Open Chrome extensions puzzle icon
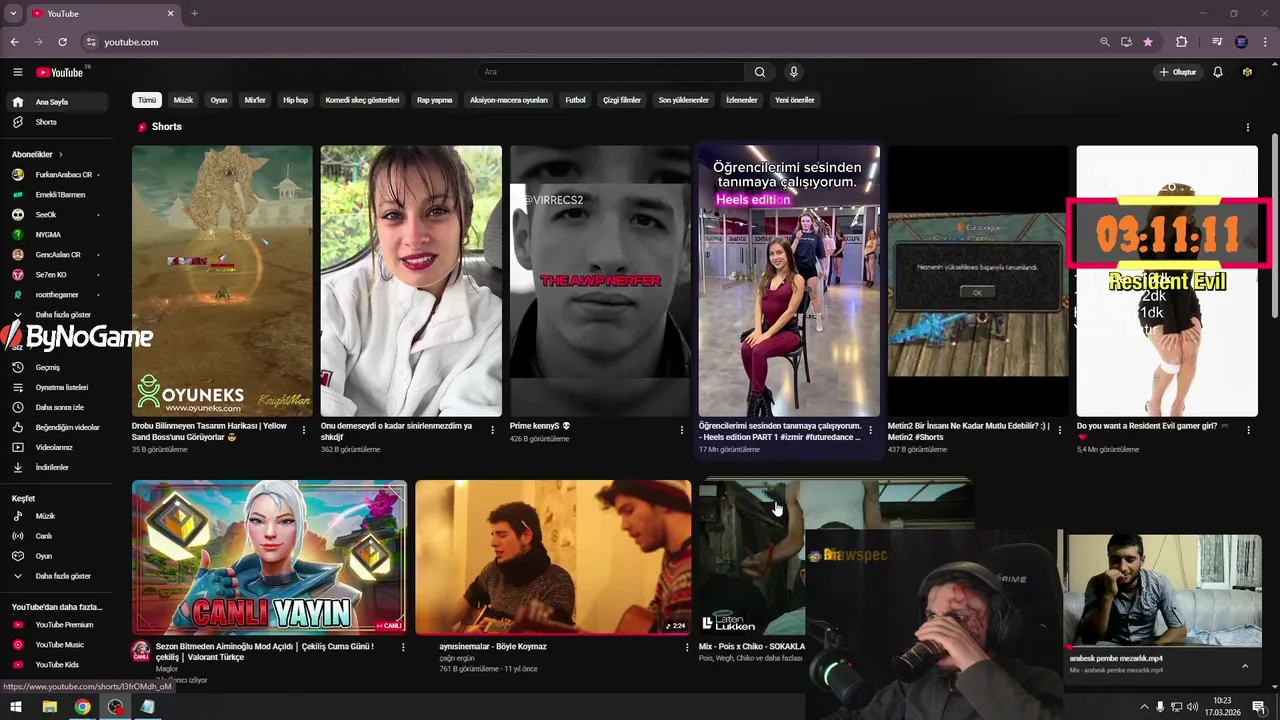 (1182, 42)
